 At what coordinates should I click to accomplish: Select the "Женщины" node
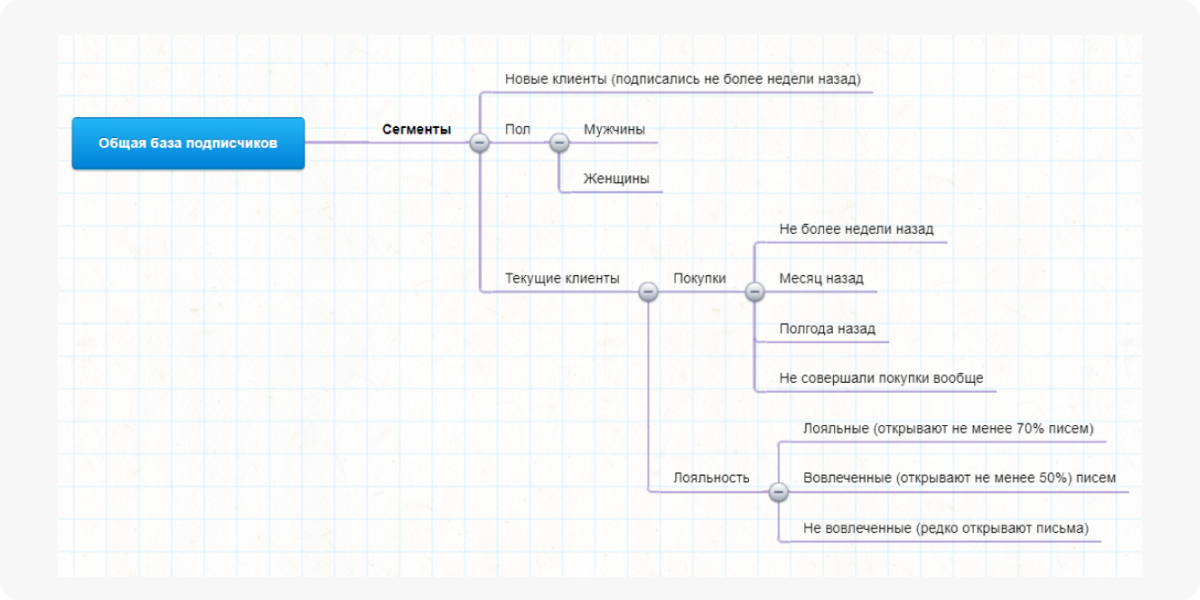click(x=616, y=179)
